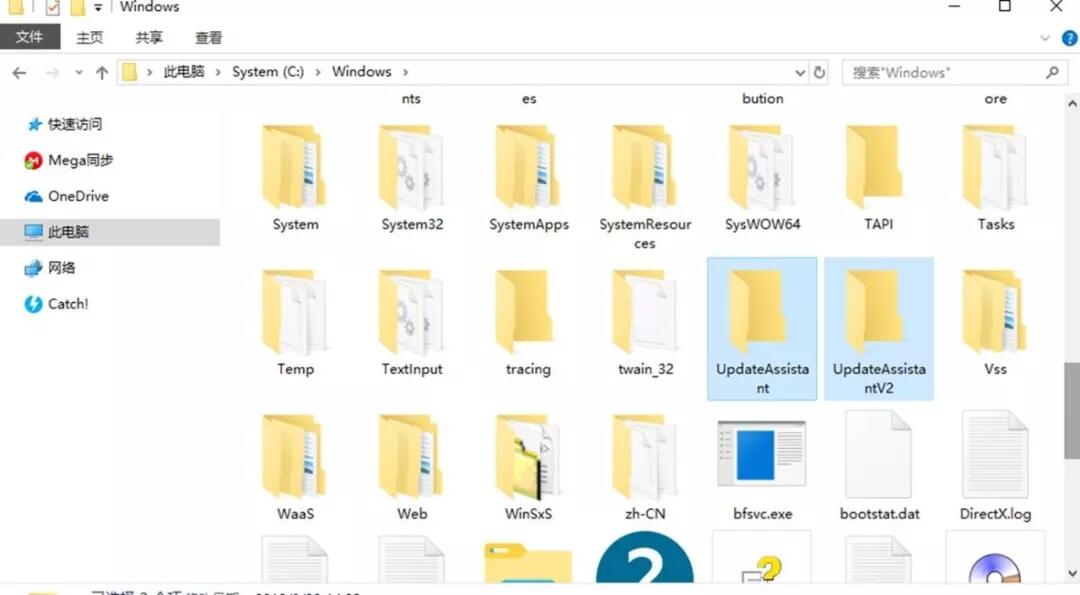
Task: Select Catch! in navigation pane
Action: coord(56,304)
